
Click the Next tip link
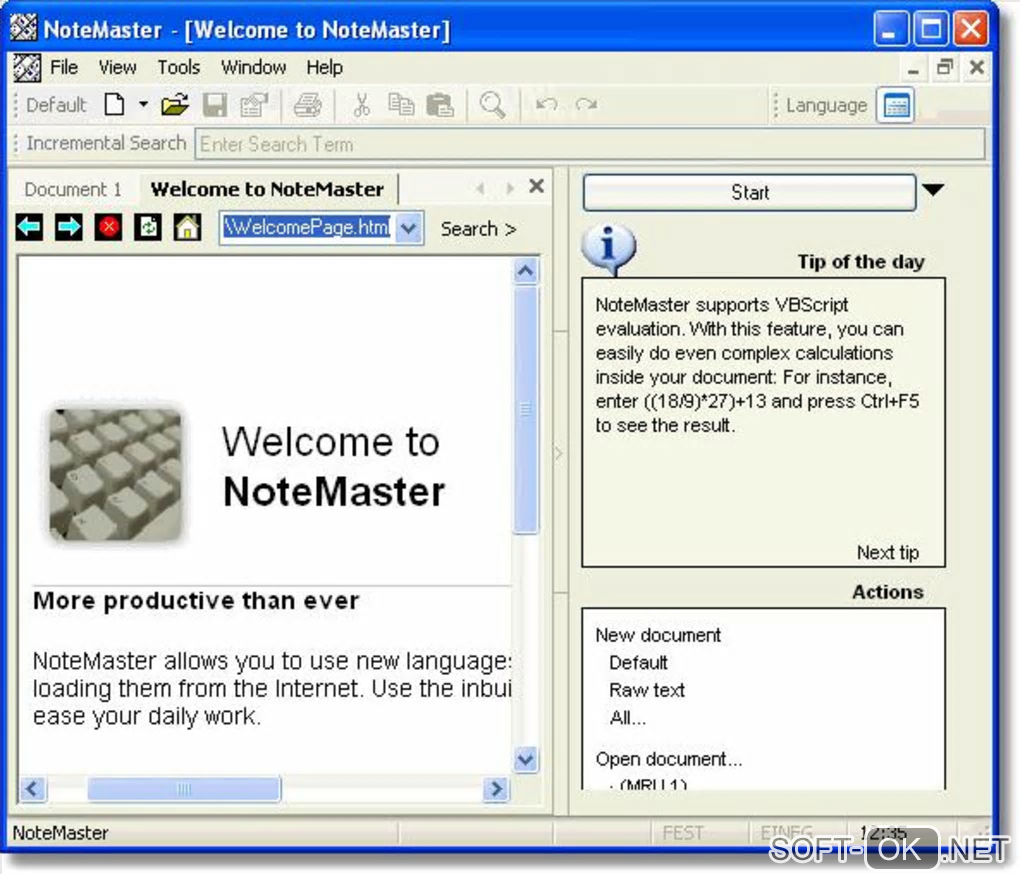point(887,552)
